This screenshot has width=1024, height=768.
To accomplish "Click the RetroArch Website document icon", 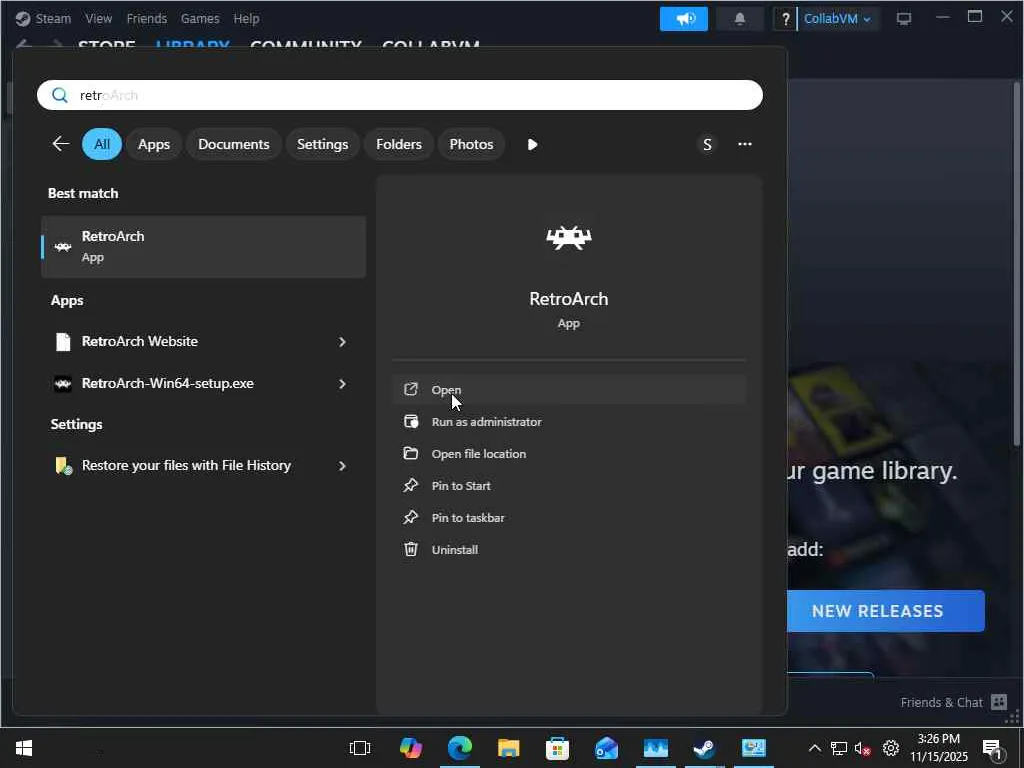I will 63,342.
